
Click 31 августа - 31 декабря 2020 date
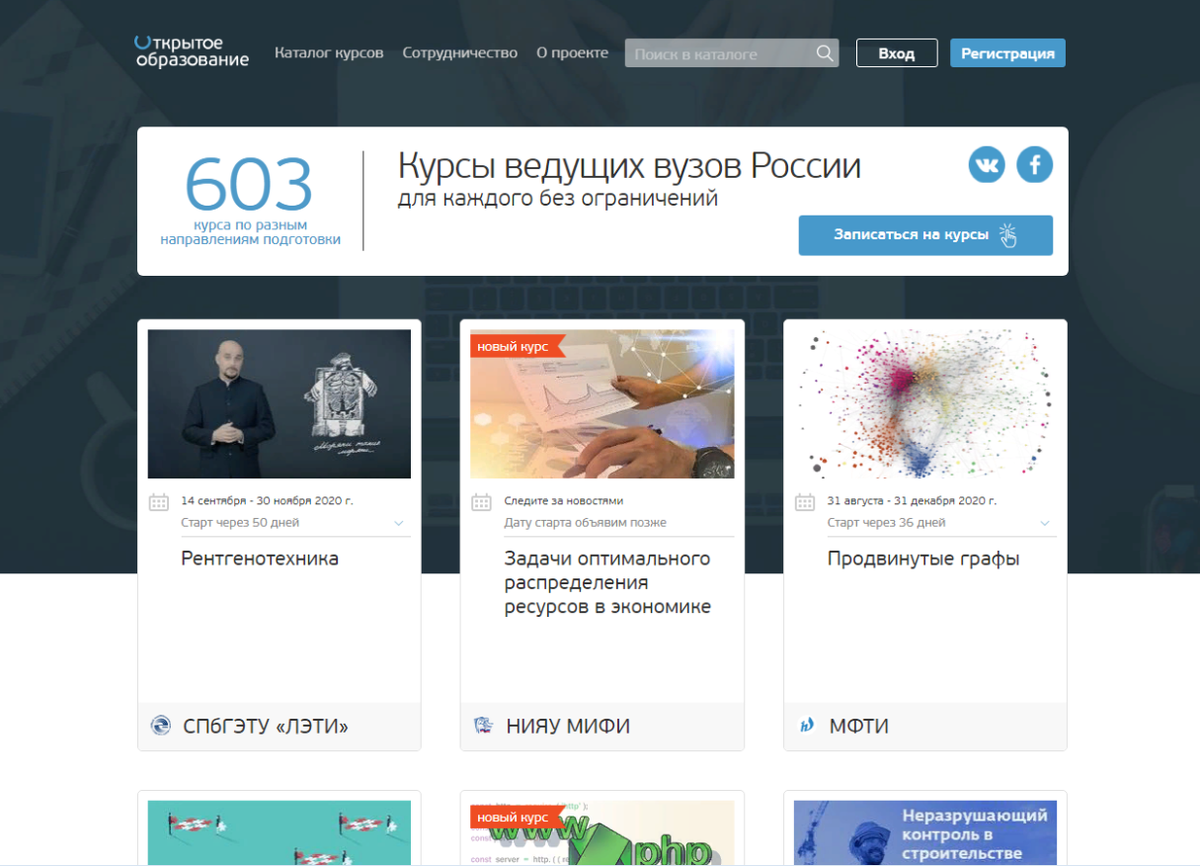[912, 501]
